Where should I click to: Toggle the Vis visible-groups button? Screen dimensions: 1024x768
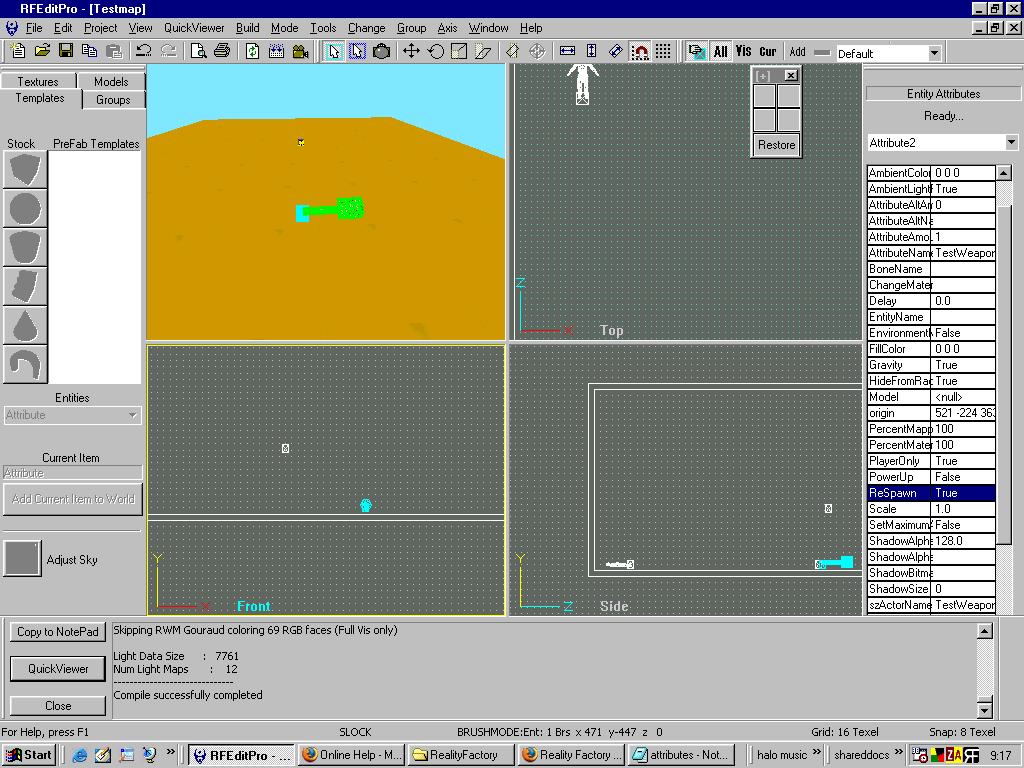click(744, 51)
